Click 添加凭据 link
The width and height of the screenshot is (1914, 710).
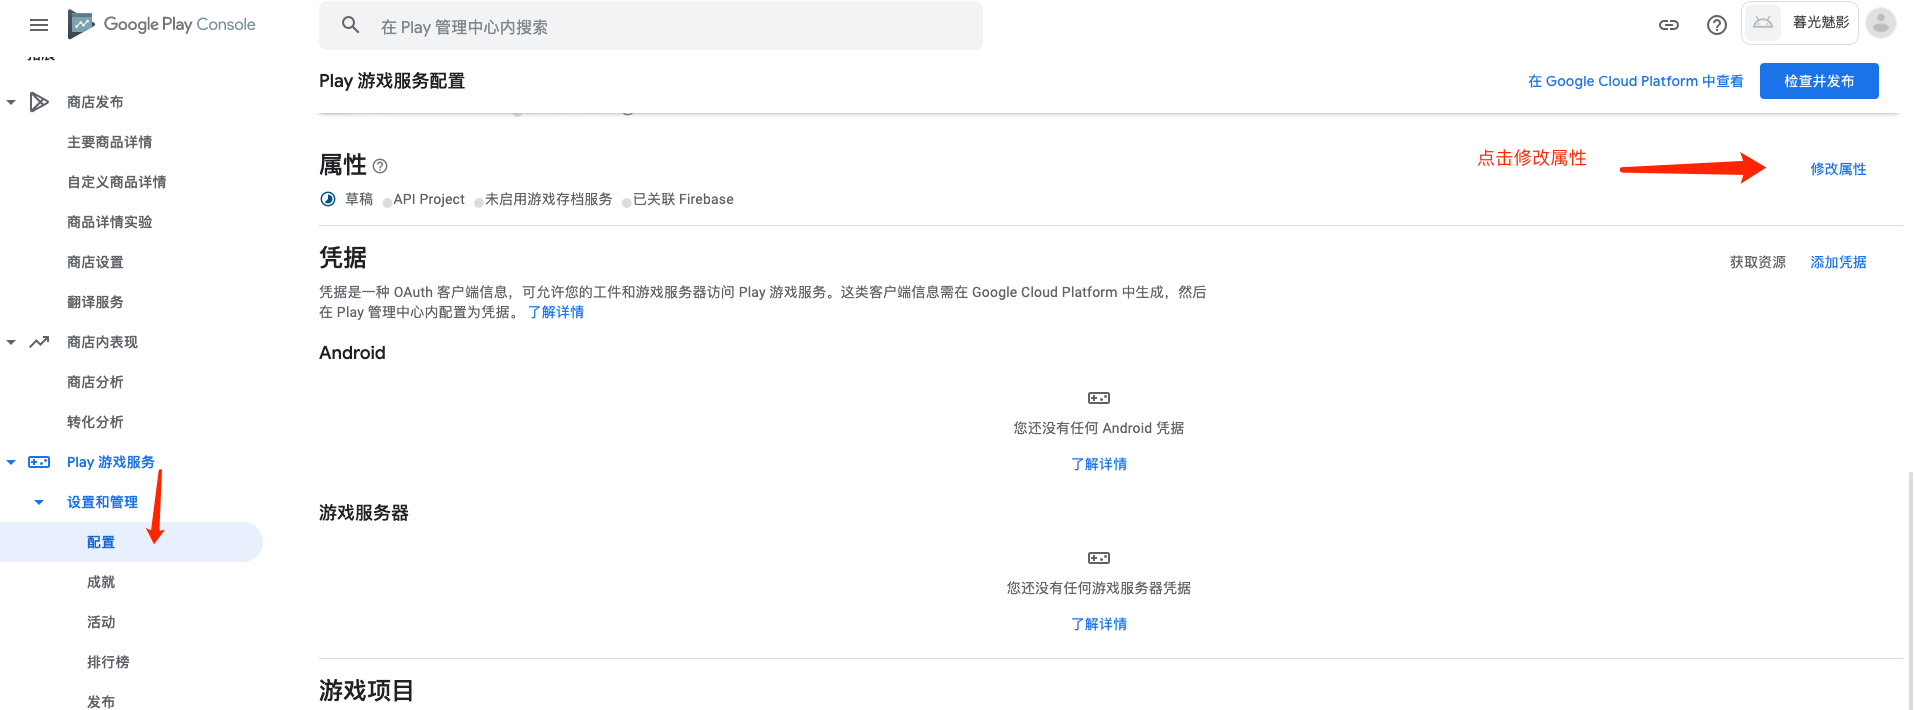coord(1838,262)
